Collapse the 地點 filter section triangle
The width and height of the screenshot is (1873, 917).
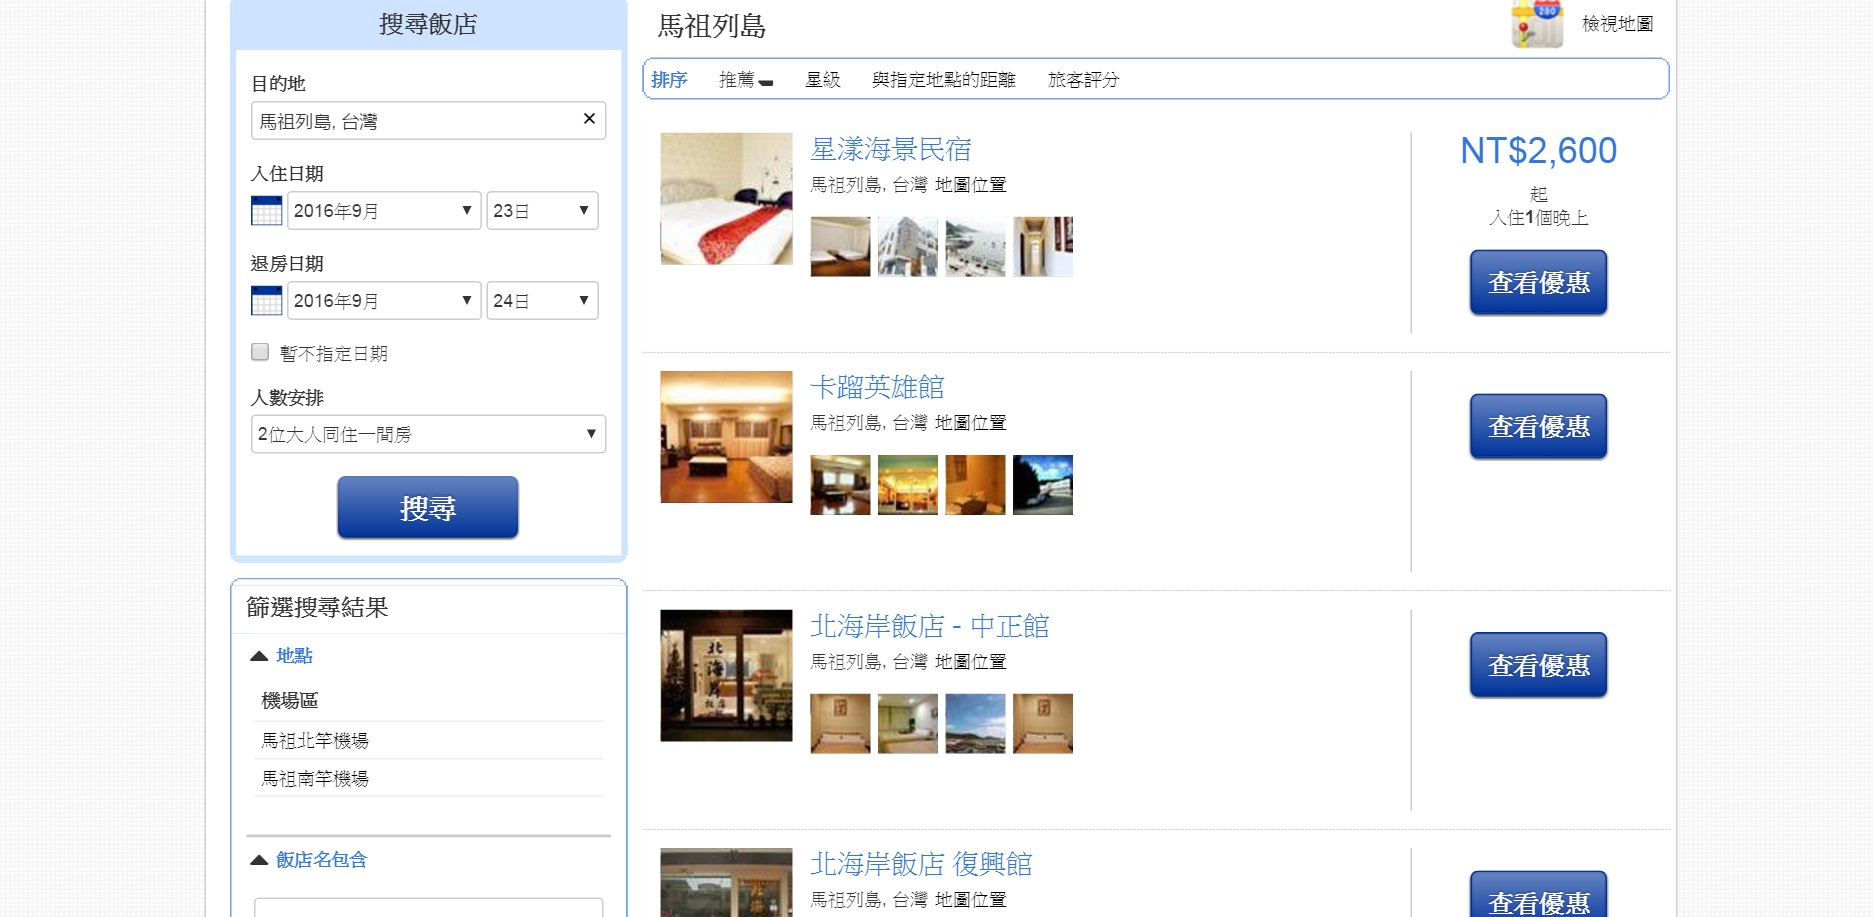tap(259, 656)
